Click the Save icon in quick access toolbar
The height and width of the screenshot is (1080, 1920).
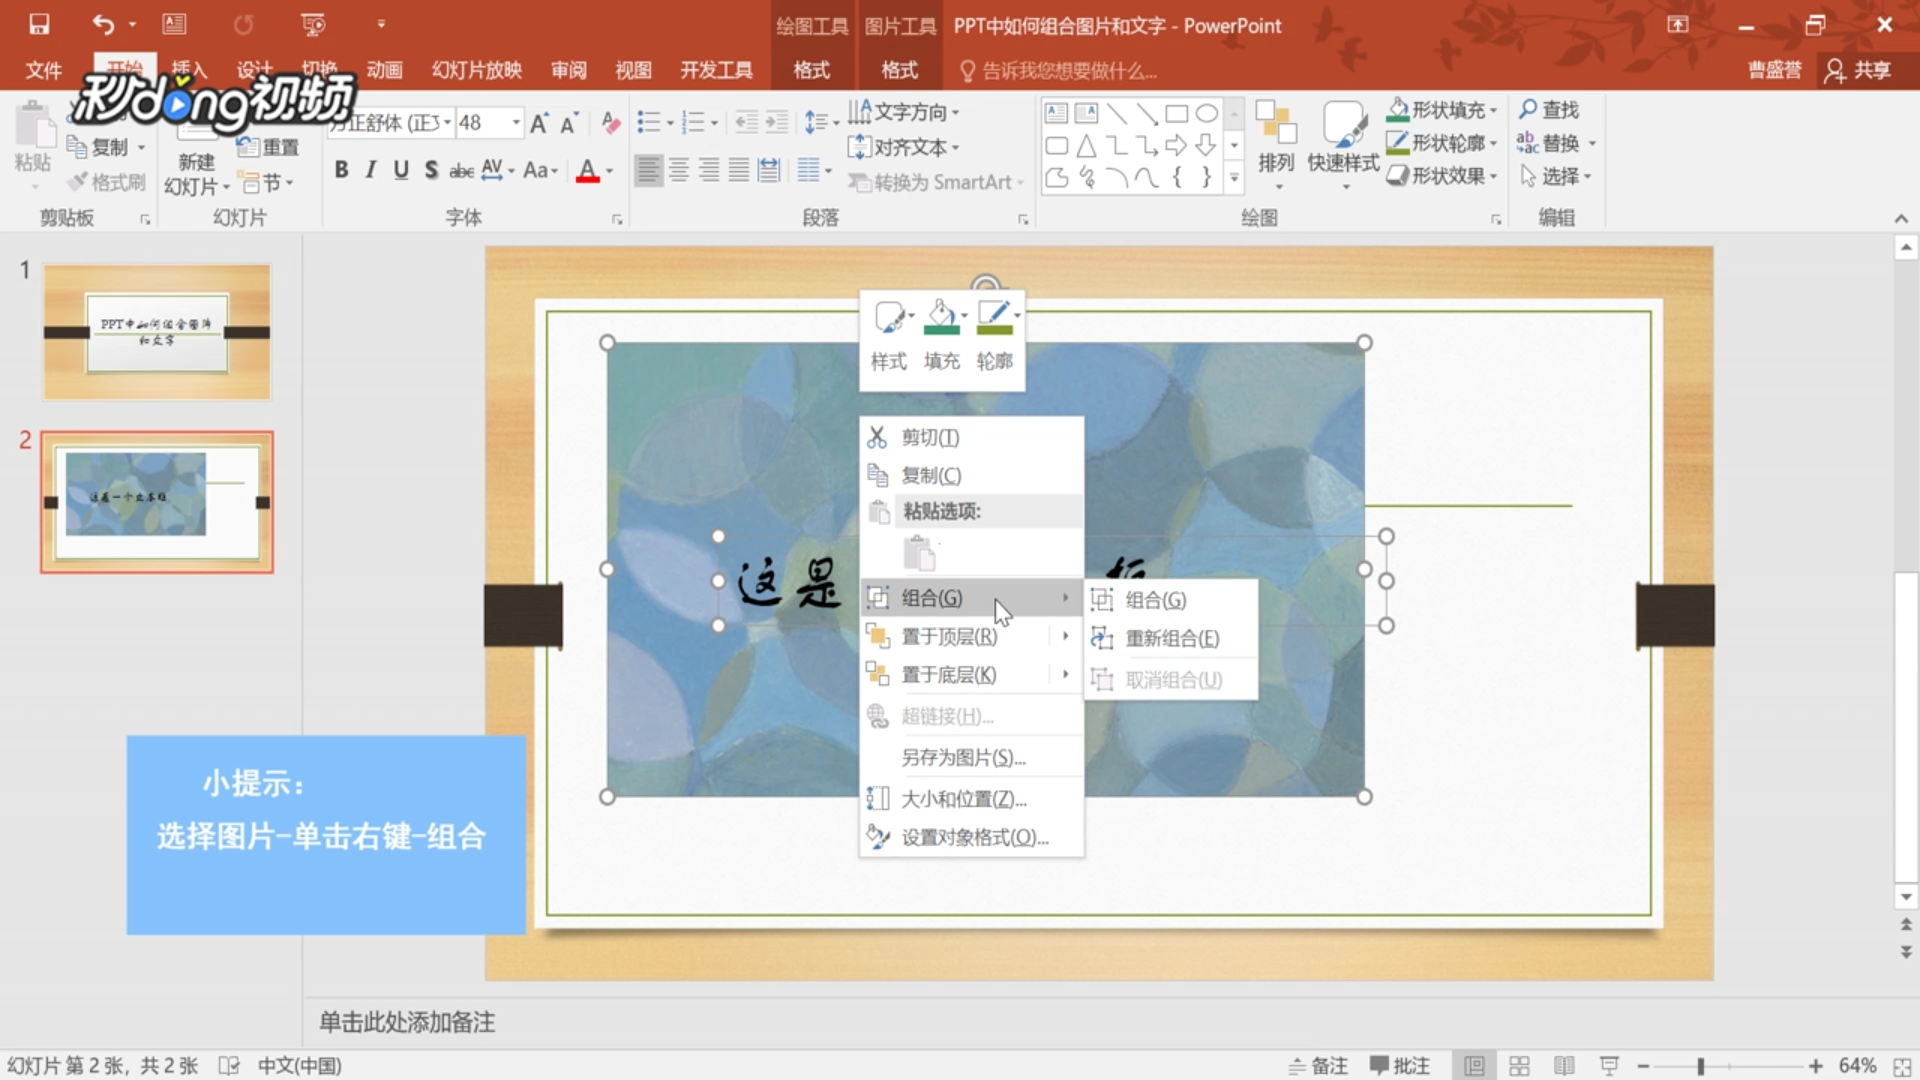coord(39,24)
